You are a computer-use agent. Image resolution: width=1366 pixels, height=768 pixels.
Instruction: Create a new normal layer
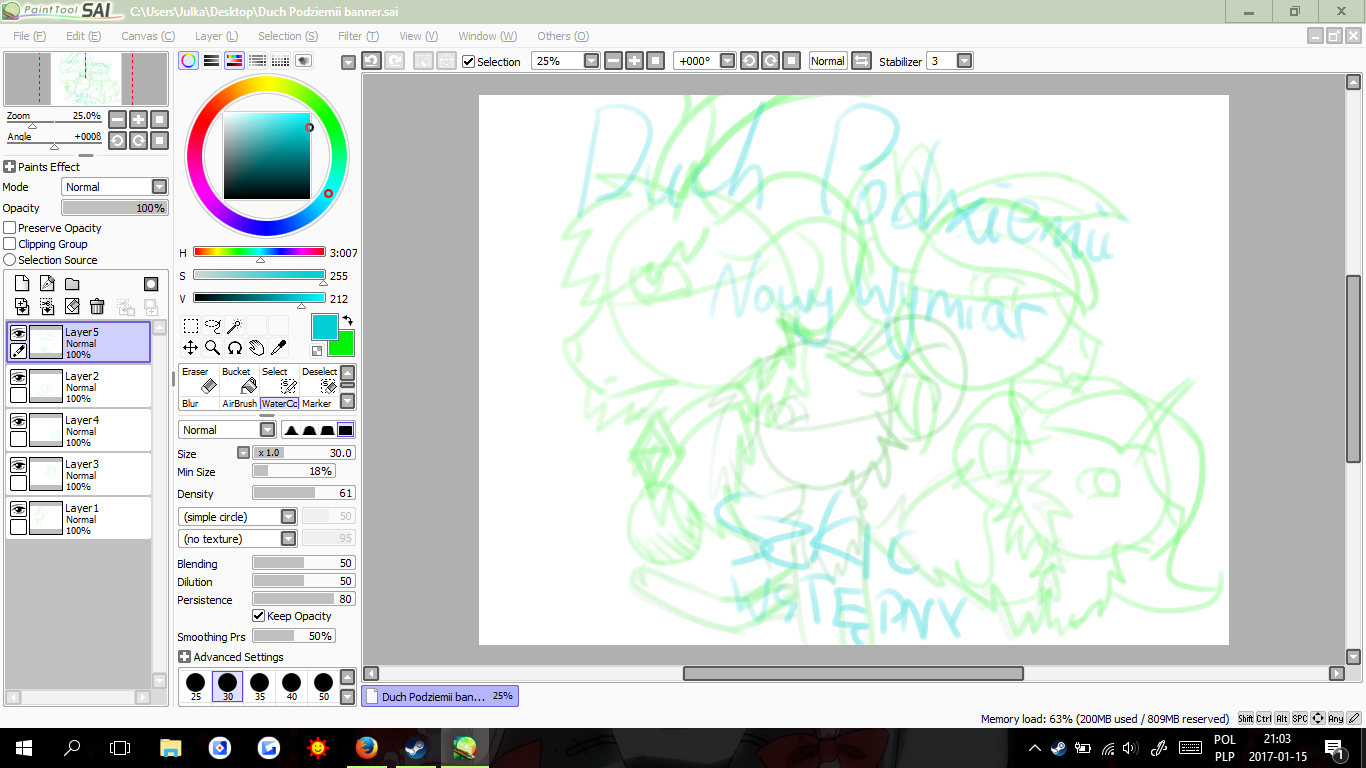tap(22, 284)
